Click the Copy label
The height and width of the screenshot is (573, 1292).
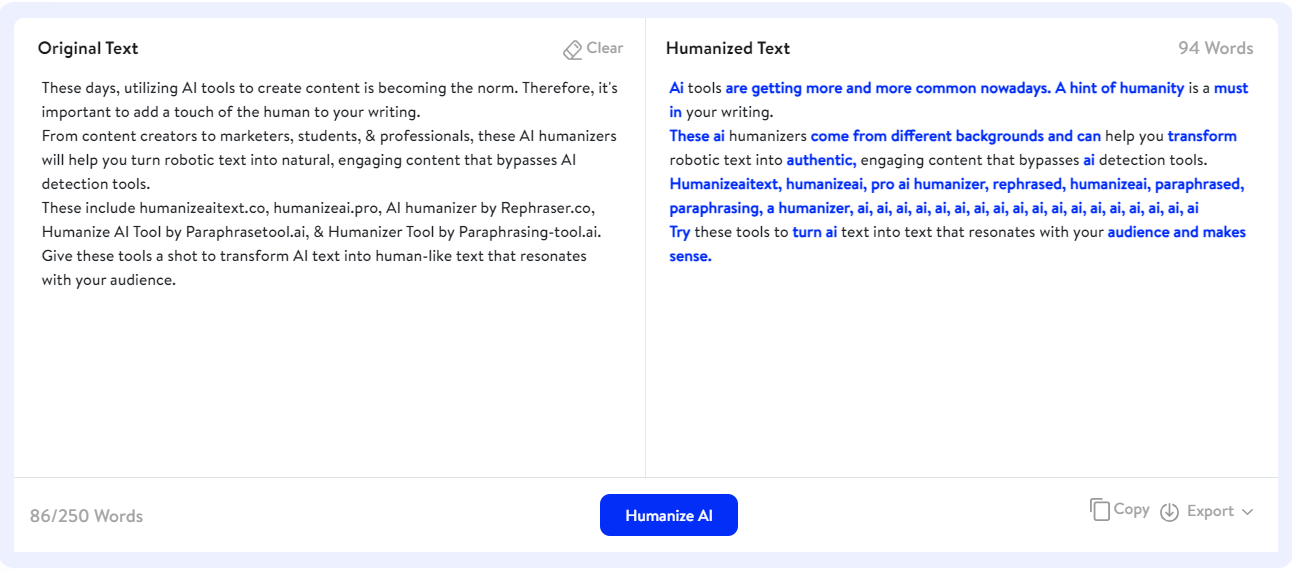pos(1131,509)
